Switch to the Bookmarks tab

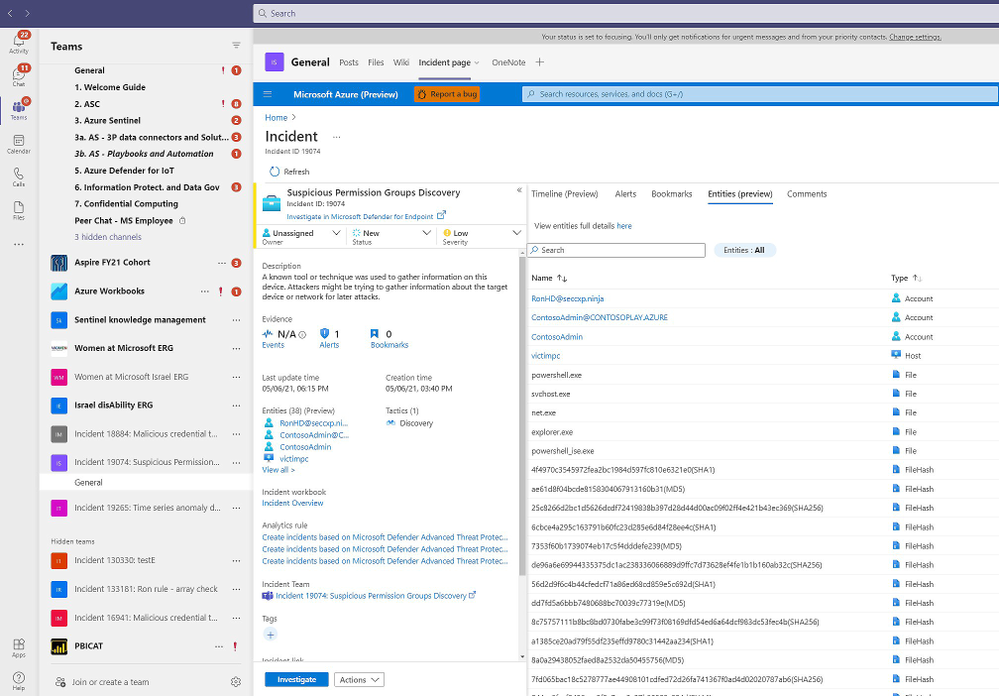pyautogui.click(x=671, y=194)
